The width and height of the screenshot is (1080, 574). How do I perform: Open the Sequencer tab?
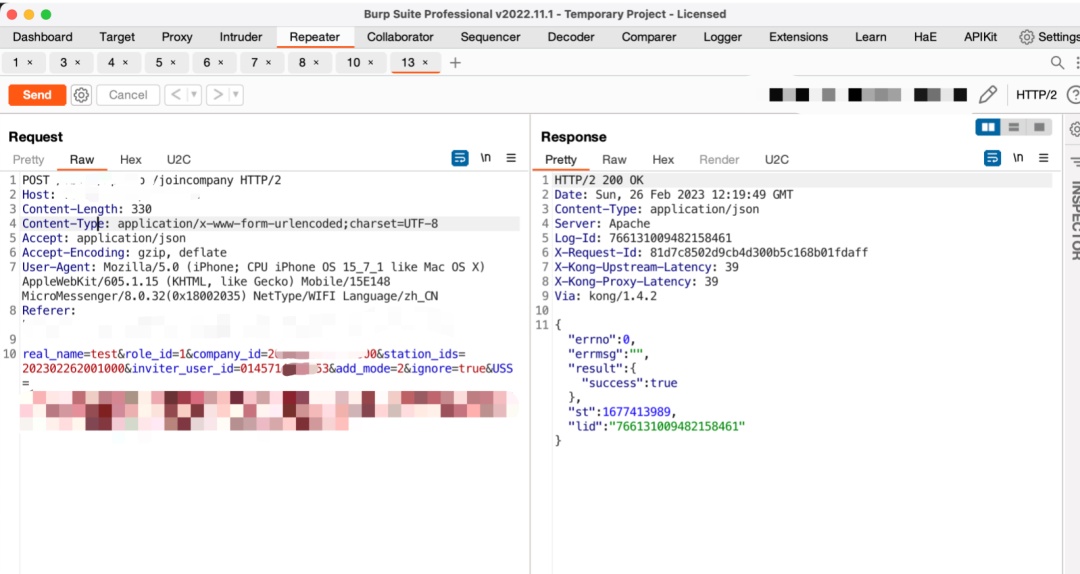[490, 37]
